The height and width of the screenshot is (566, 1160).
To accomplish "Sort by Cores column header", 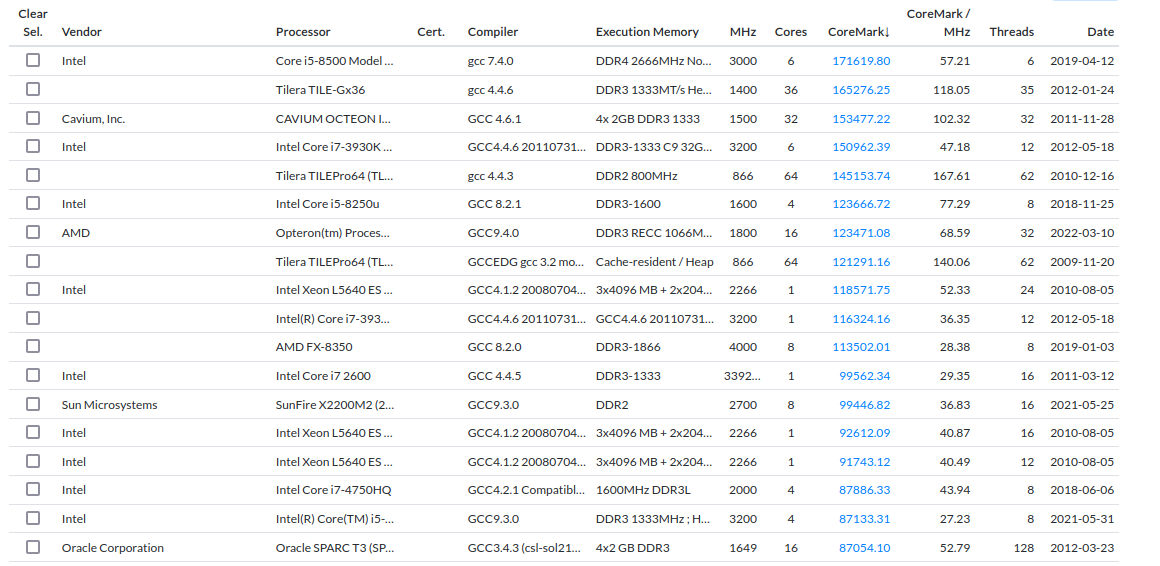I will pos(791,32).
